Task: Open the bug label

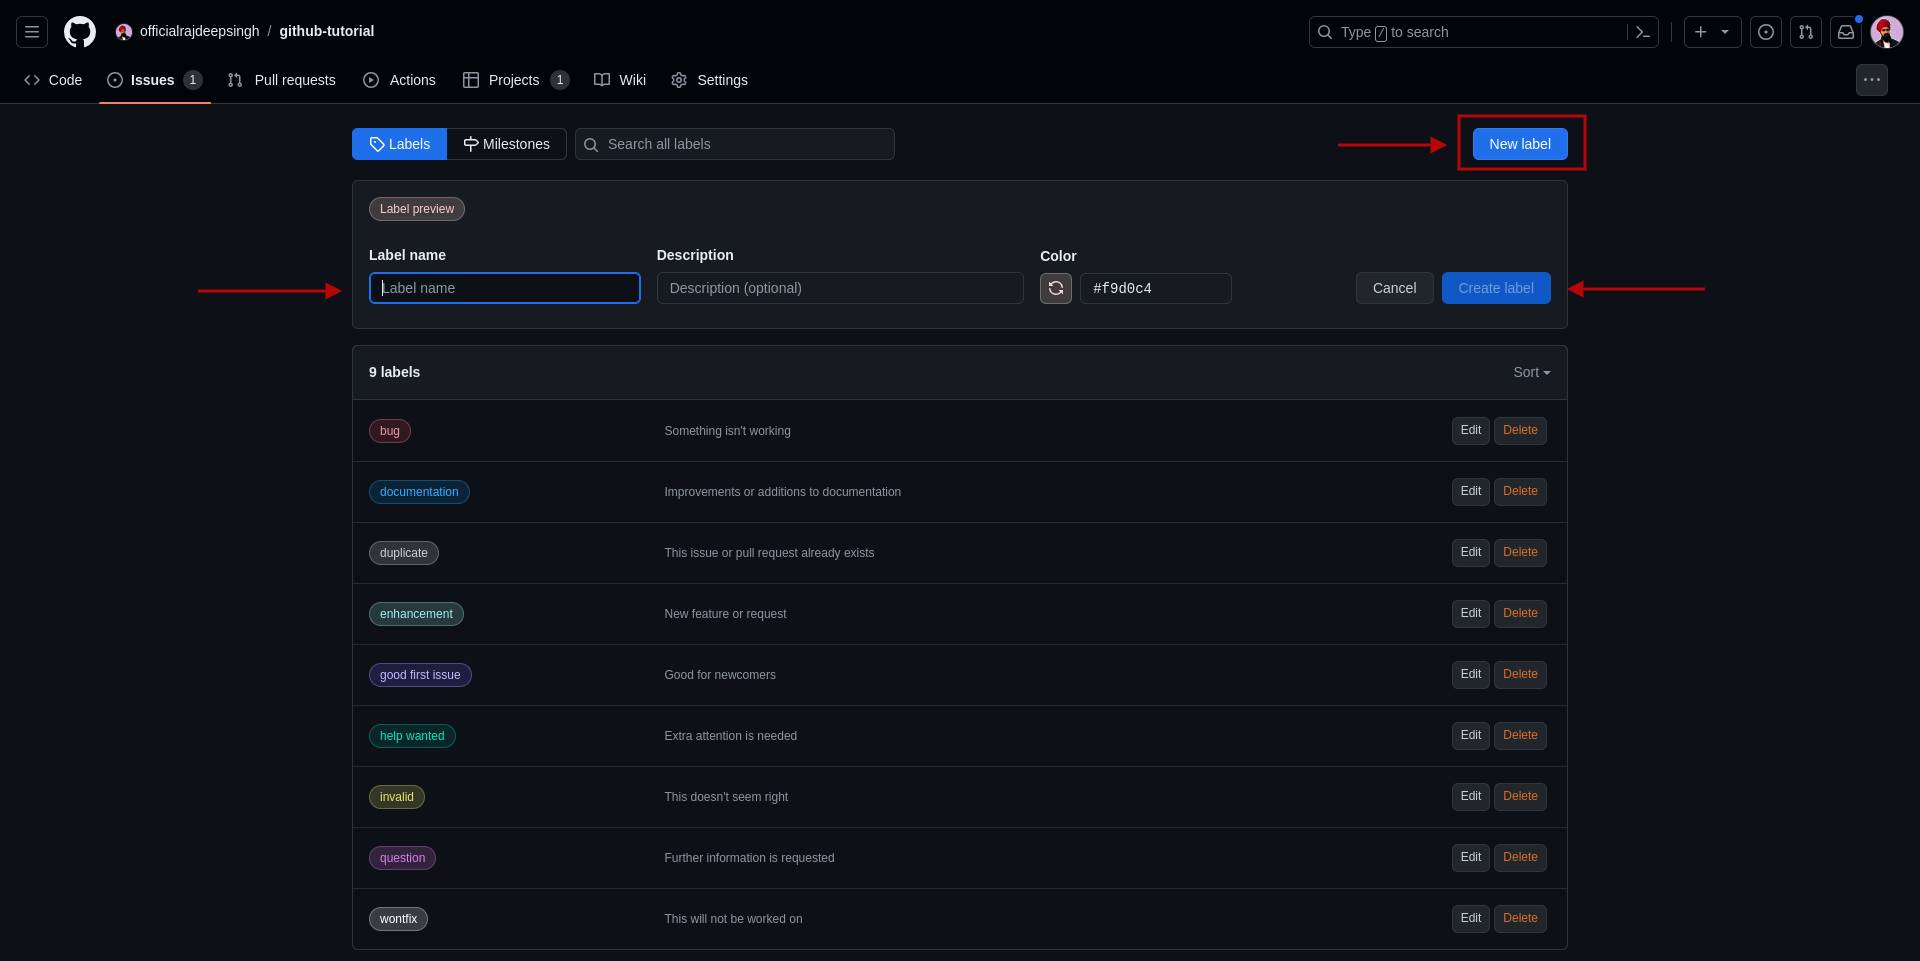Action: tap(390, 431)
